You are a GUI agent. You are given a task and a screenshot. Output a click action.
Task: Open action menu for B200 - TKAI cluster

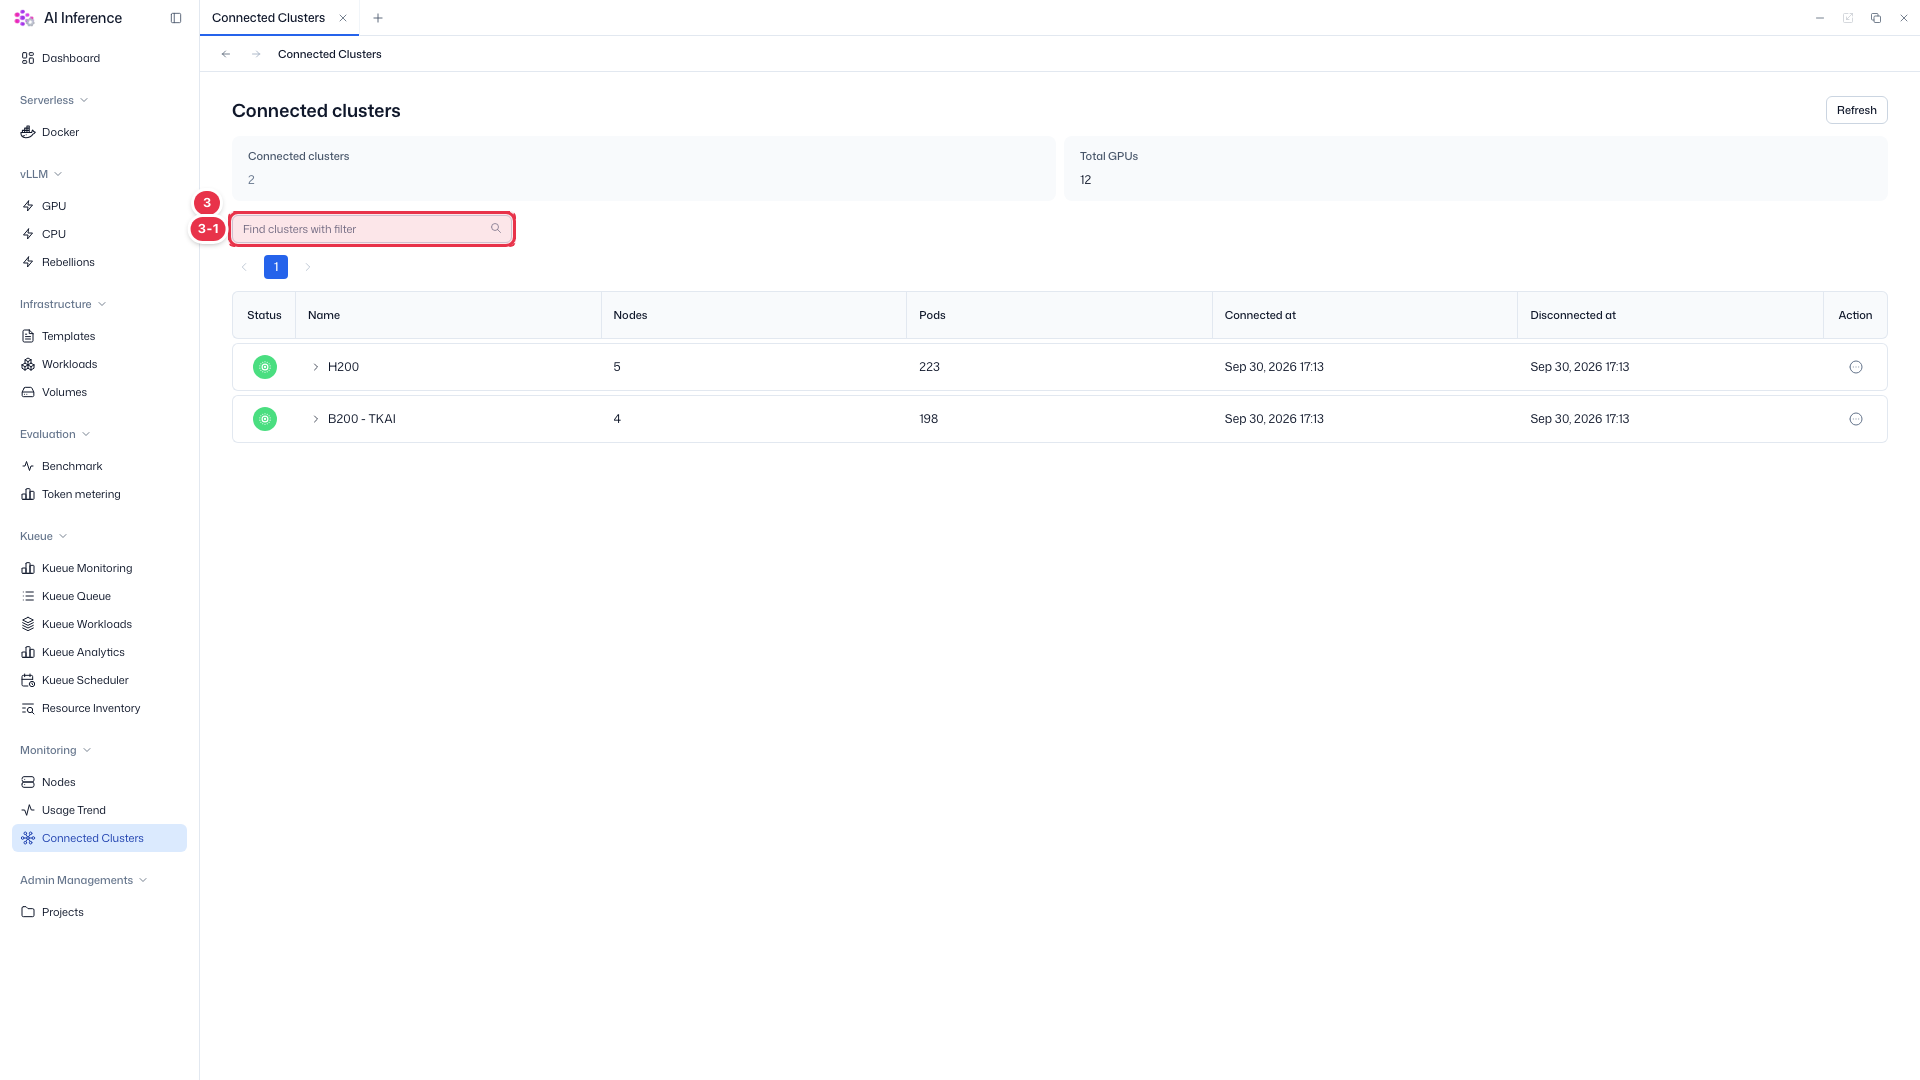[1856, 419]
